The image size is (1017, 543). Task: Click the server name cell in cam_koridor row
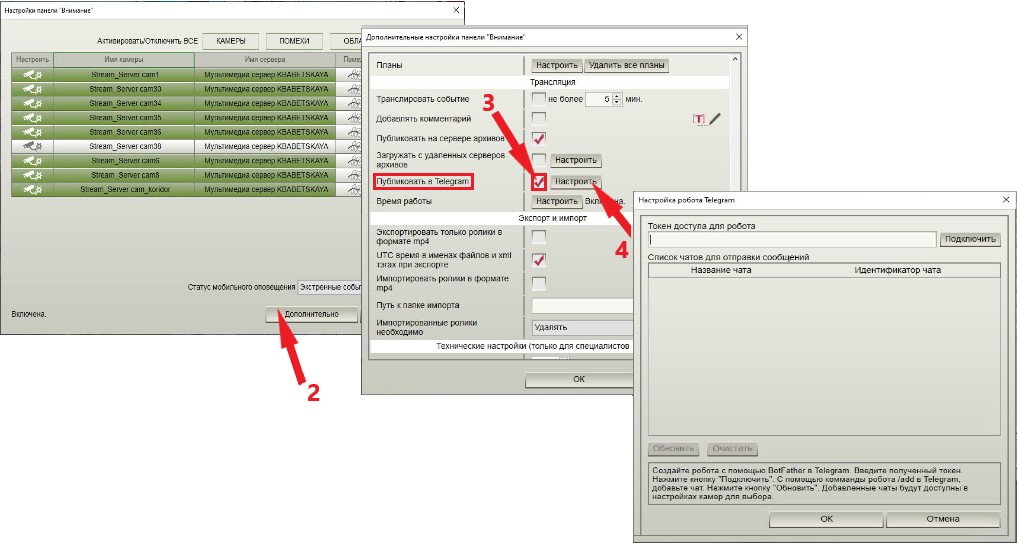(266, 189)
